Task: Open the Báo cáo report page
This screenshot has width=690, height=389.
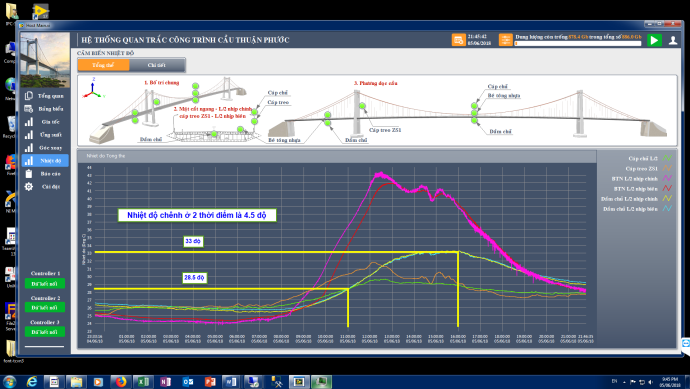Action: [45, 174]
